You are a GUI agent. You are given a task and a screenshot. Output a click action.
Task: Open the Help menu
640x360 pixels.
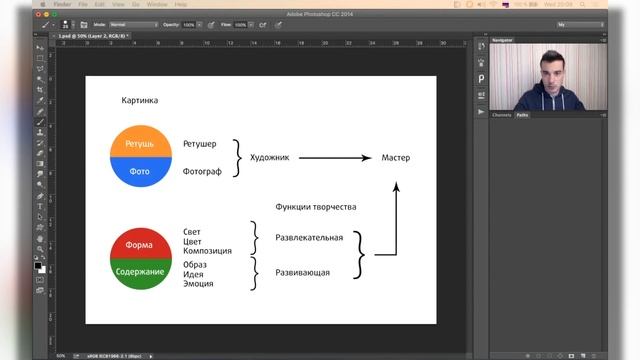(x=181, y=4)
